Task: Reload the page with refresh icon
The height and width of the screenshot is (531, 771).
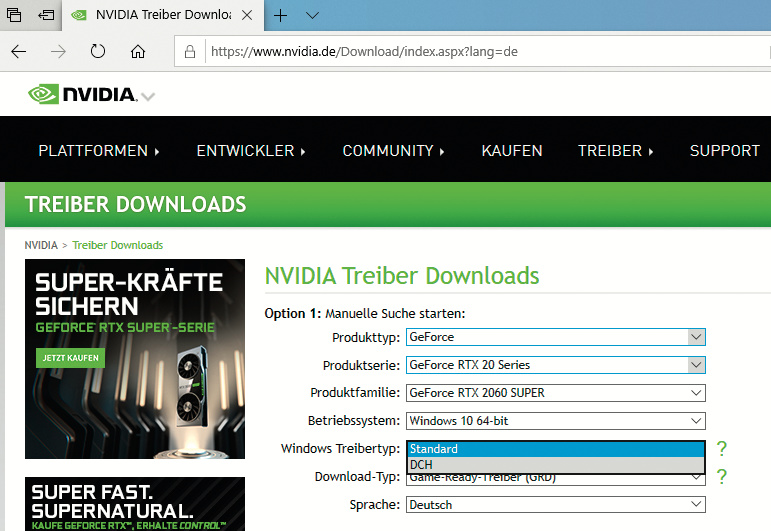Action: click(x=98, y=51)
